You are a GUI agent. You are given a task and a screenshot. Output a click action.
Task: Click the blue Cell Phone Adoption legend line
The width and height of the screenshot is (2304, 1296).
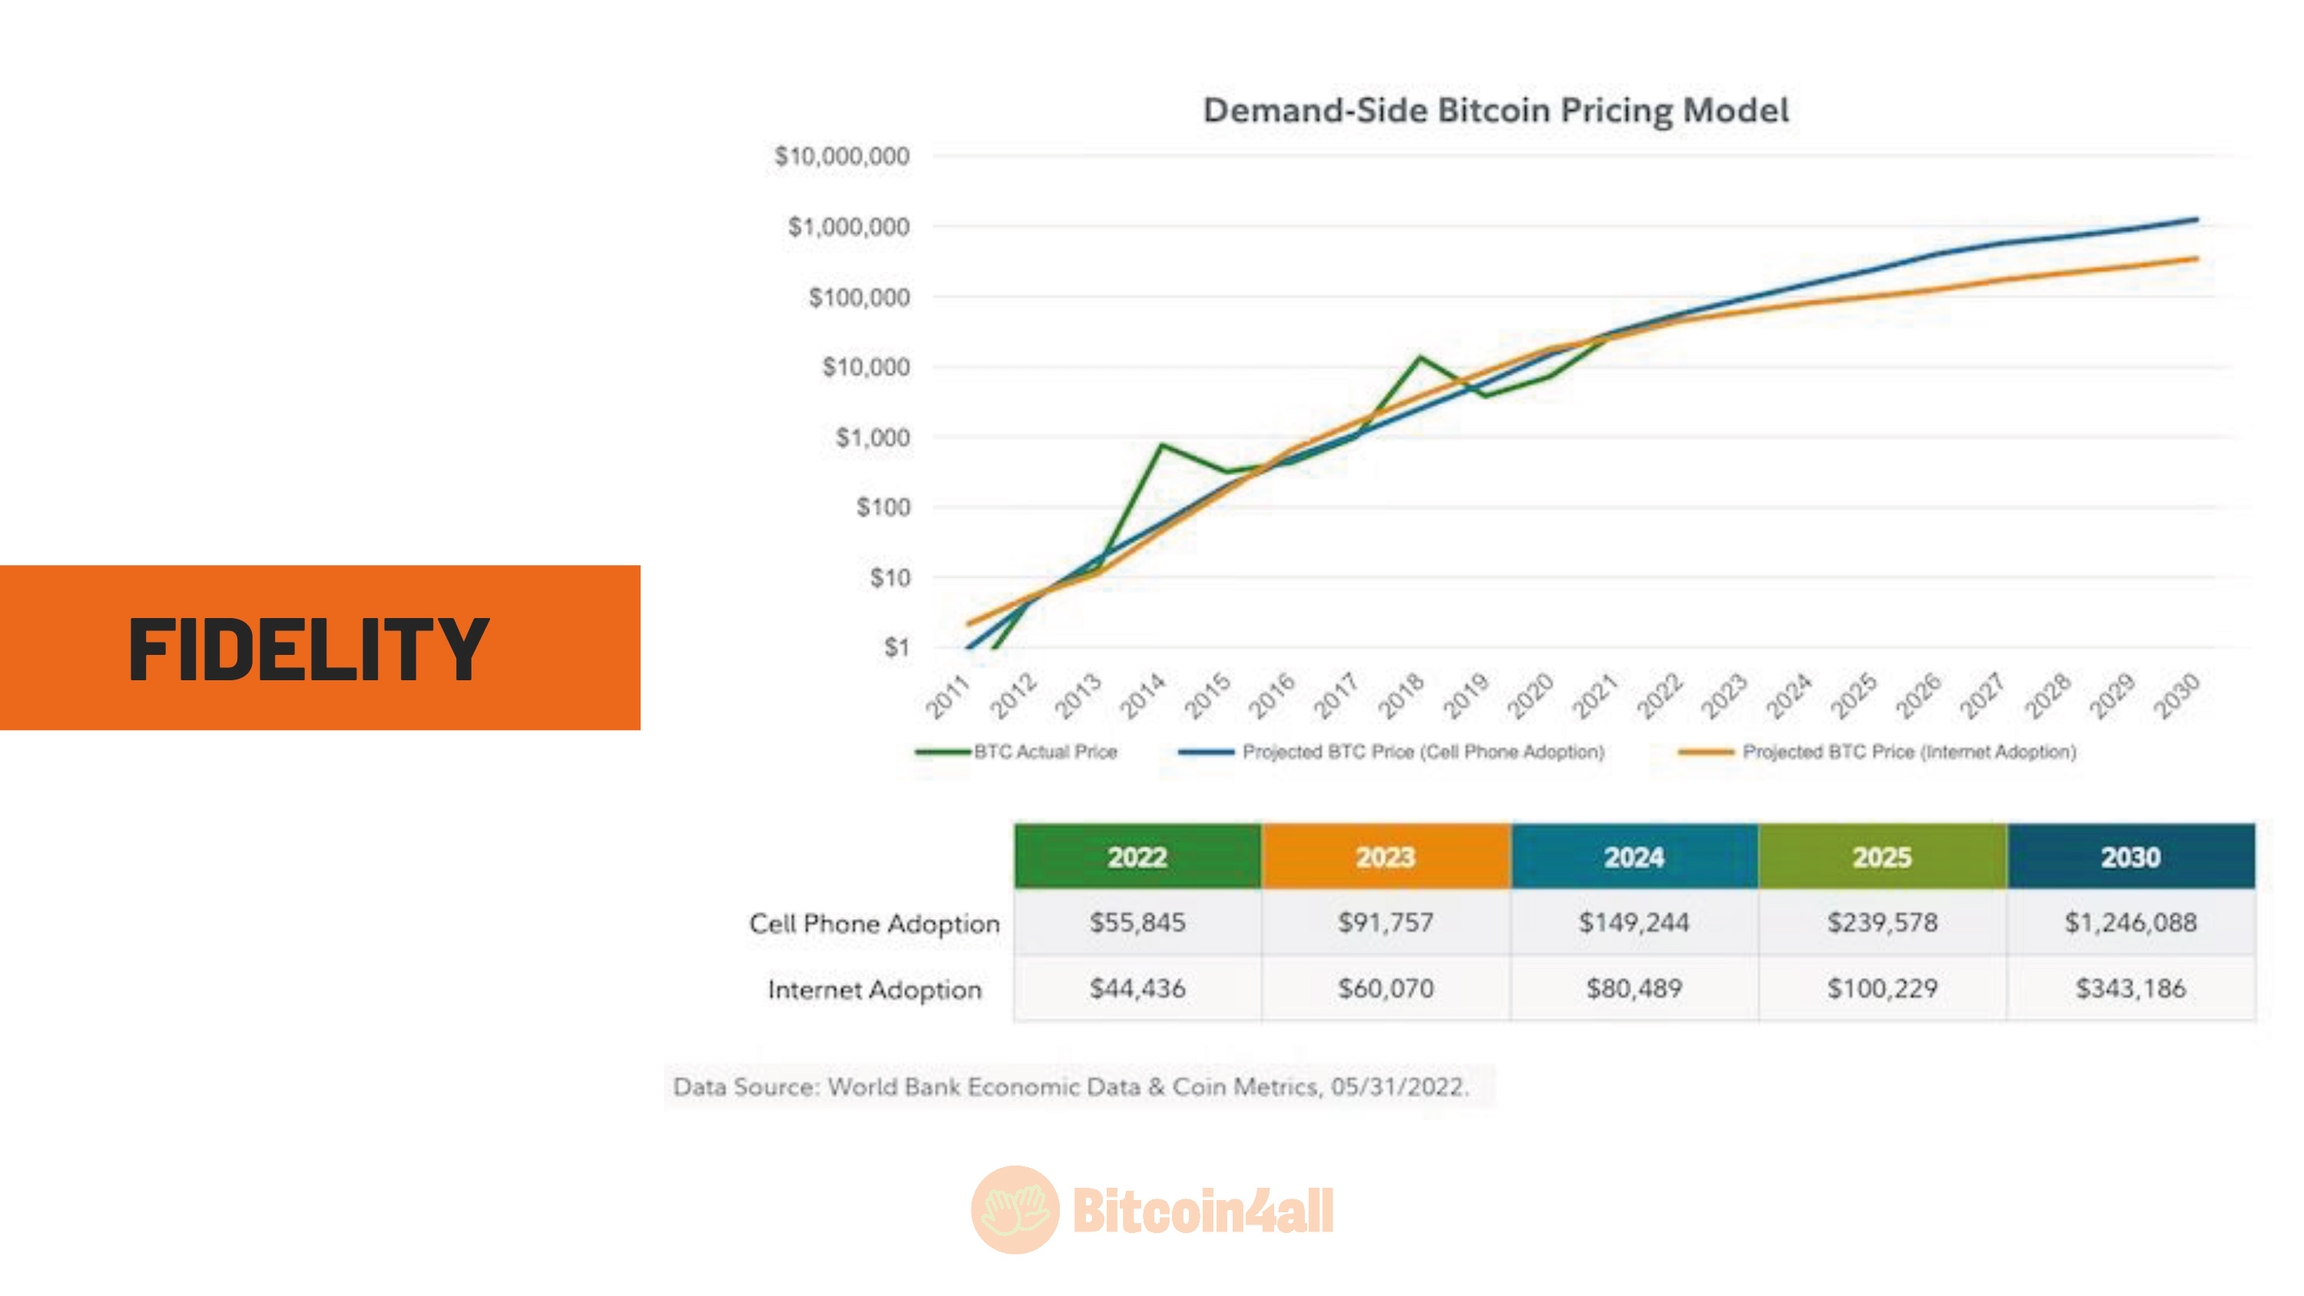coord(1206,752)
